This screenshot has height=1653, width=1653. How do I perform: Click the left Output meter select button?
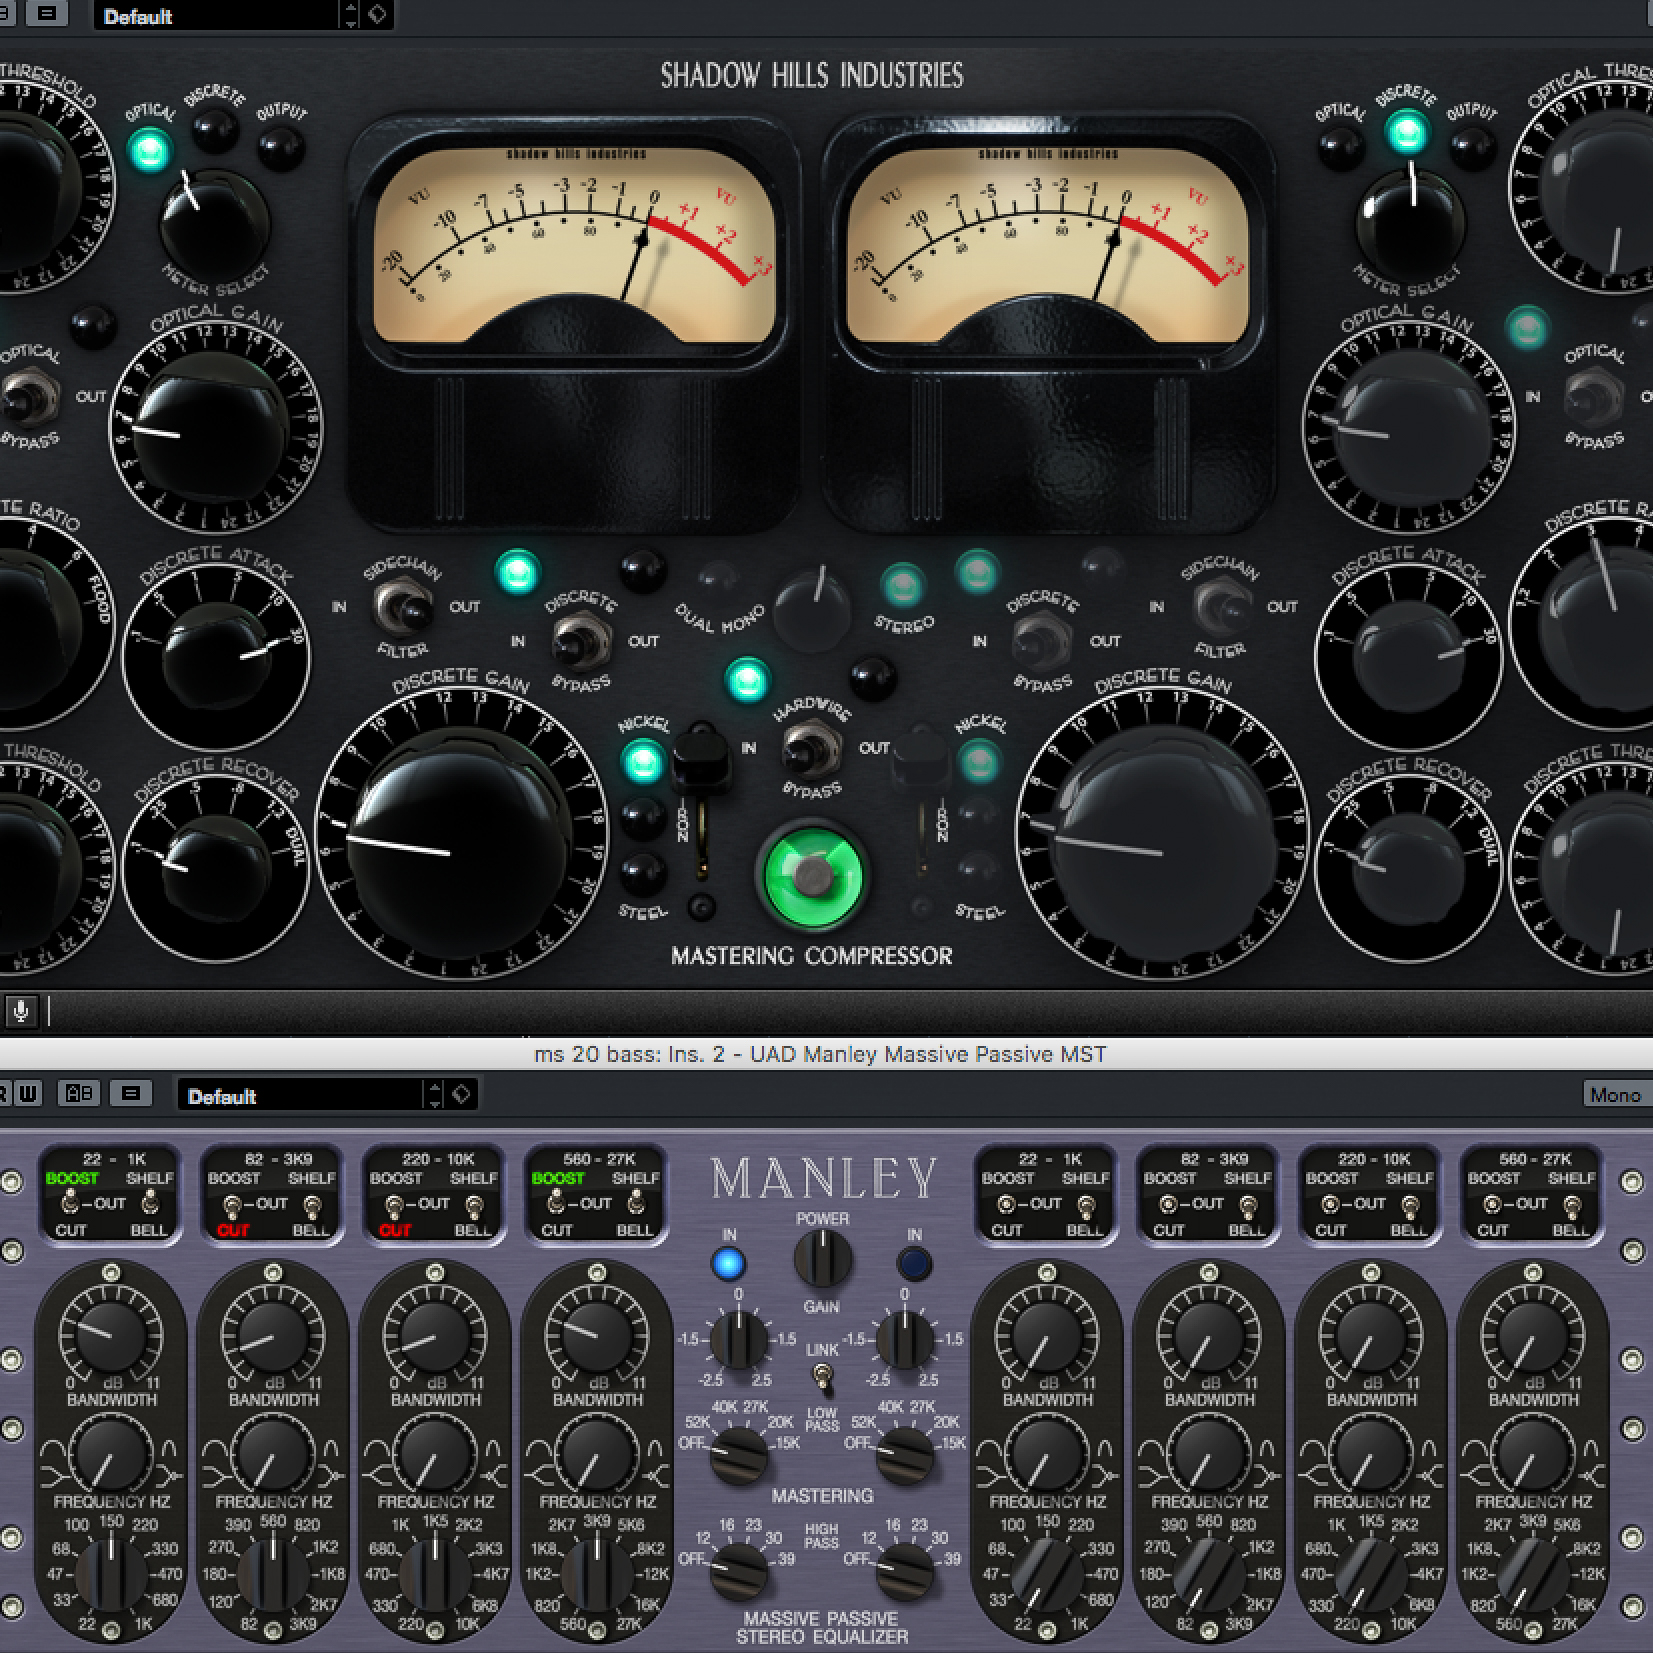tap(281, 149)
